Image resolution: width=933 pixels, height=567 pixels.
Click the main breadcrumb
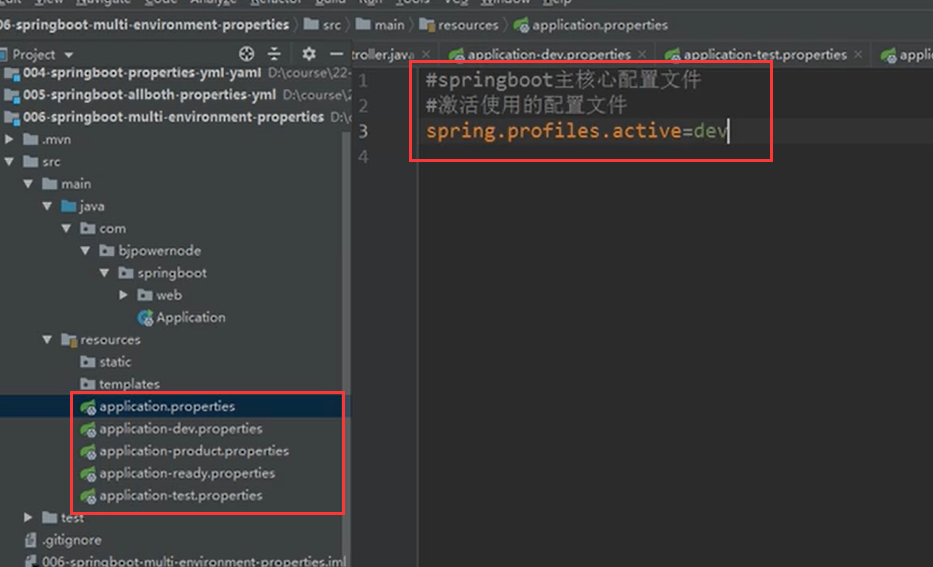click(x=389, y=25)
